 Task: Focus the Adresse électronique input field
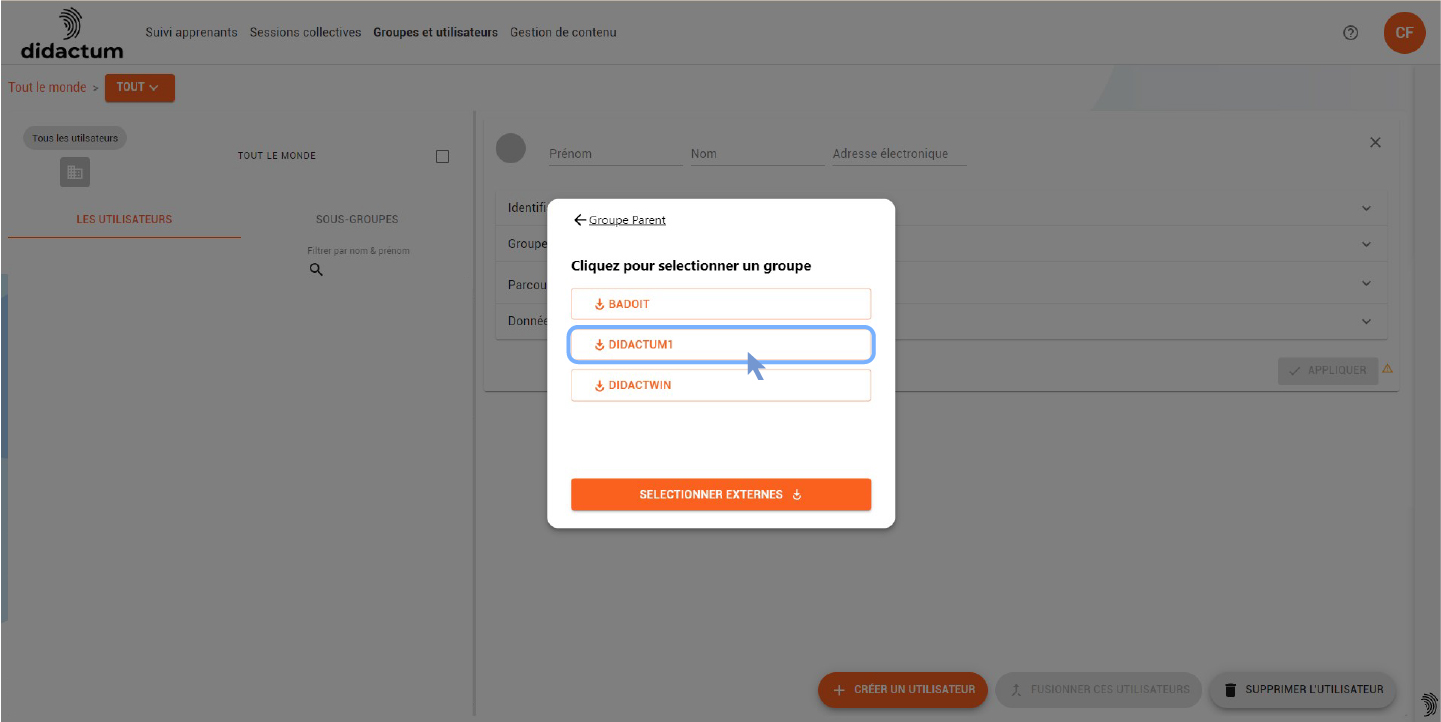(x=899, y=154)
